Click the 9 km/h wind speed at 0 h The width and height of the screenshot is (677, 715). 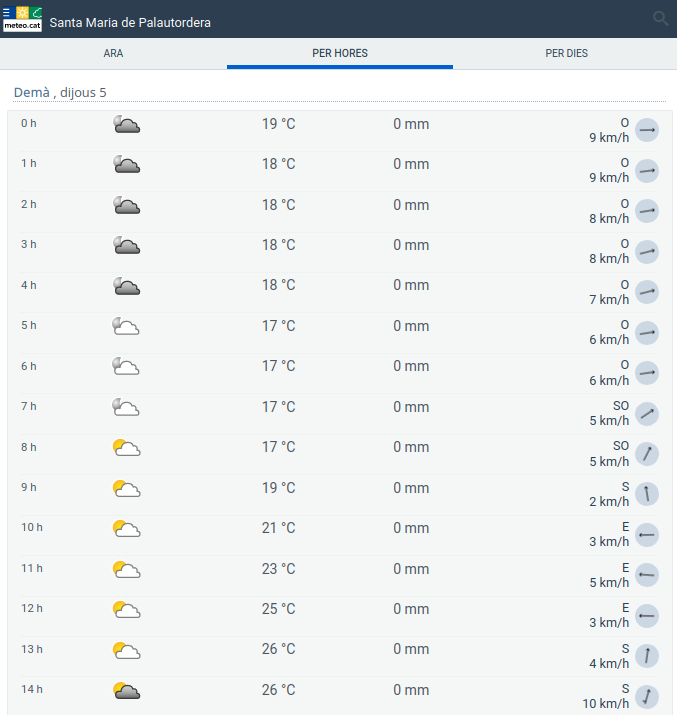coord(609,137)
